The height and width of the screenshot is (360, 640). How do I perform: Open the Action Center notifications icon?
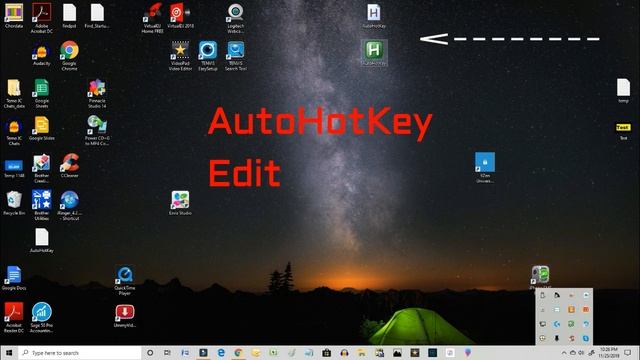[x=628, y=353]
